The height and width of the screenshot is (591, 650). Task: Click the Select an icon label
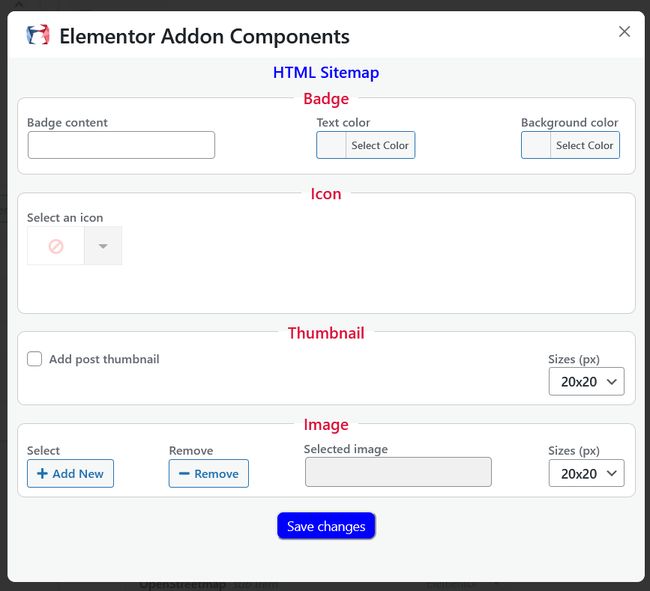tap(65, 218)
